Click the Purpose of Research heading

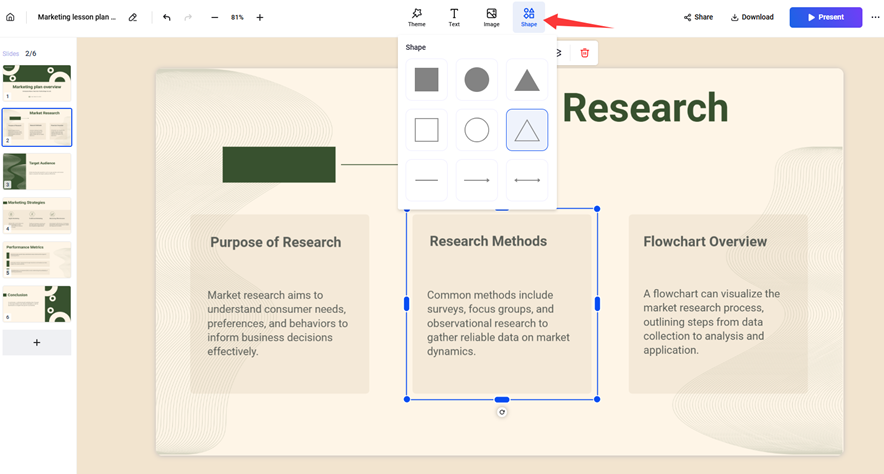click(x=276, y=242)
